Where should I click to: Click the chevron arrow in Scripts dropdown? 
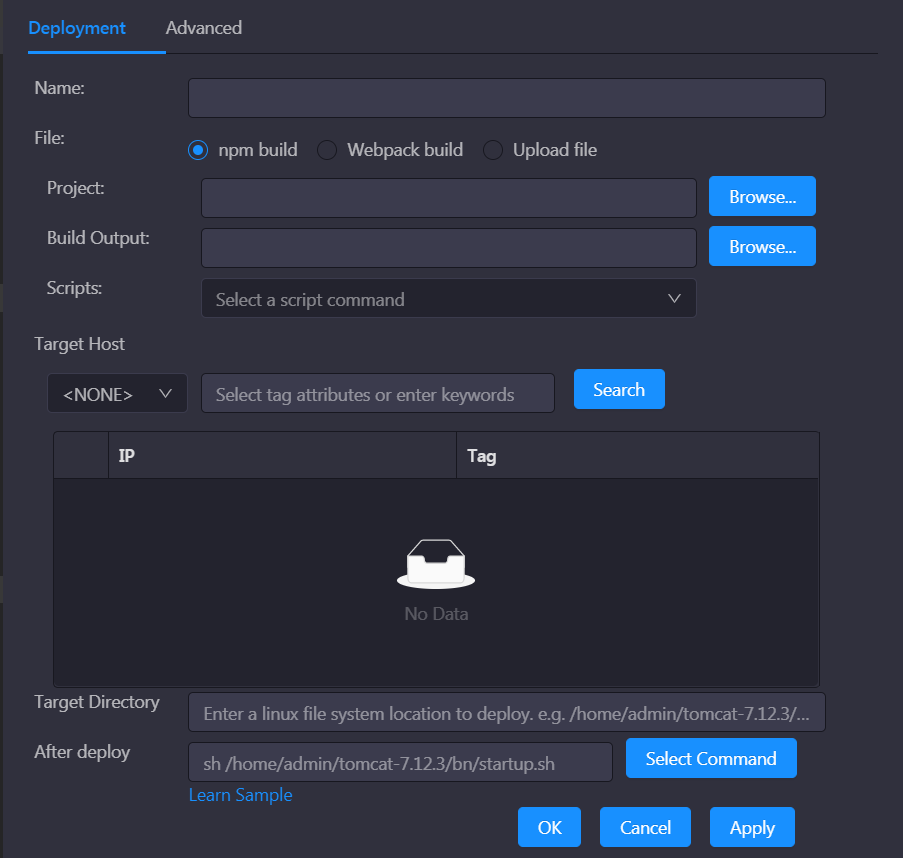(x=674, y=299)
